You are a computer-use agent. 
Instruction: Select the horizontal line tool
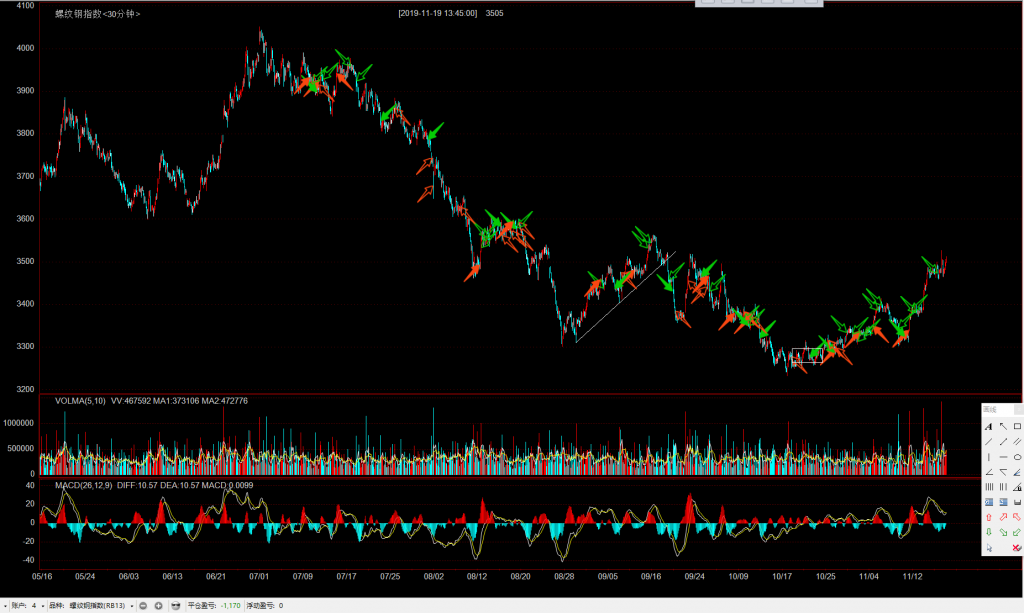coord(1003,457)
